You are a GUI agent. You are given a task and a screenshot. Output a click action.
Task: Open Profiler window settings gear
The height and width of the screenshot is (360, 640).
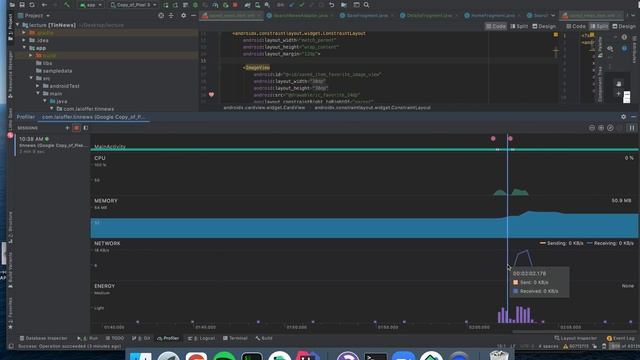(x=623, y=117)
